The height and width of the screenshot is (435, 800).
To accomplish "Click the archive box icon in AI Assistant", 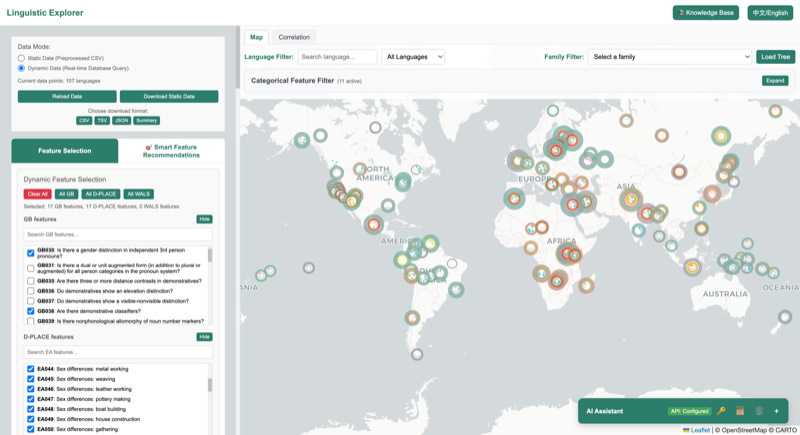I will pos(740,411).
